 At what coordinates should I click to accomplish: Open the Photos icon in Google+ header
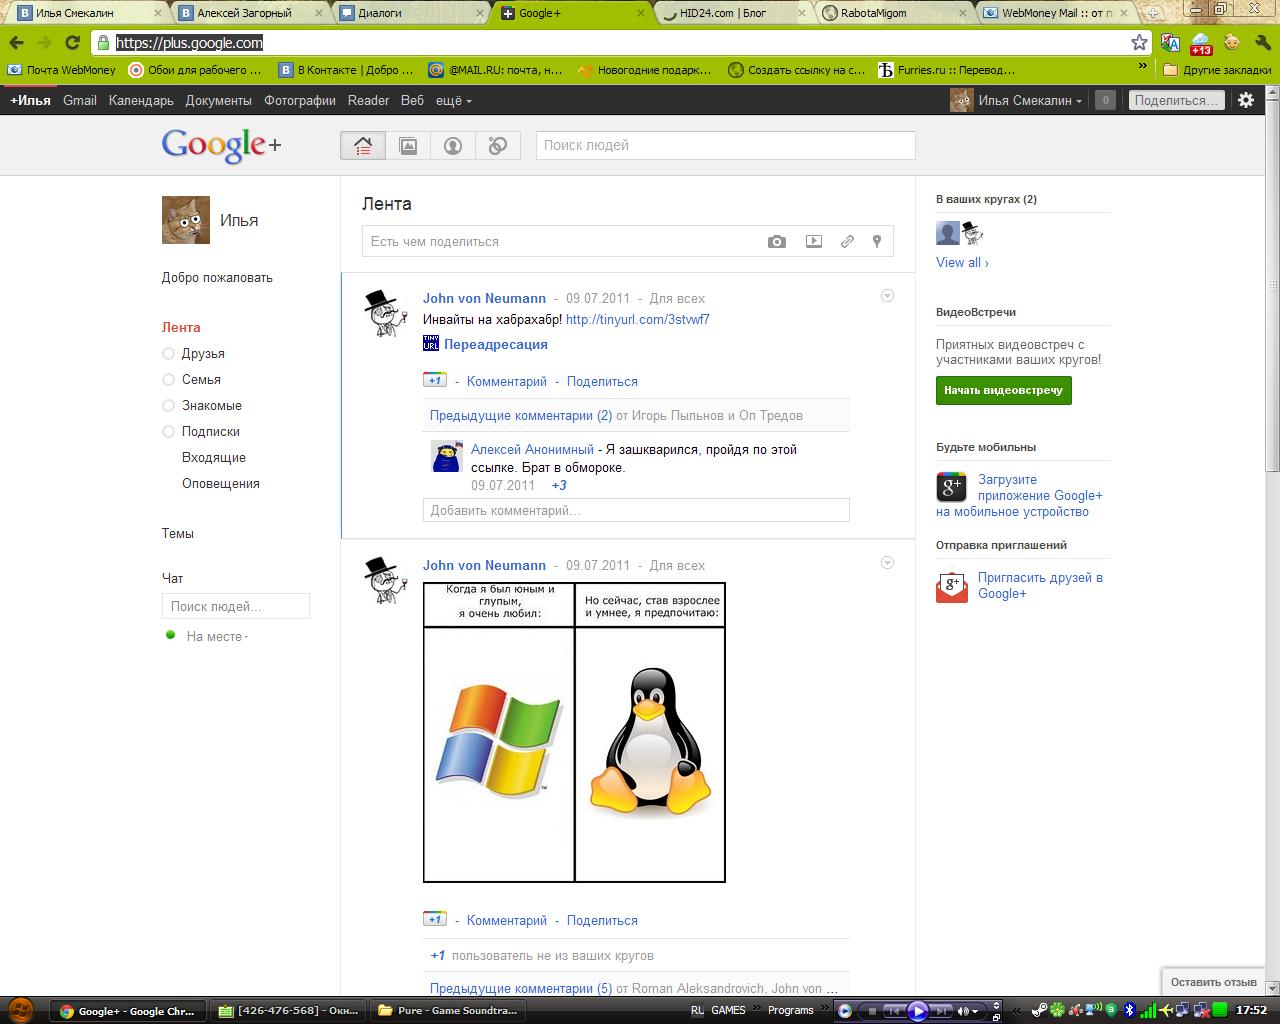[x=408, y=145]
